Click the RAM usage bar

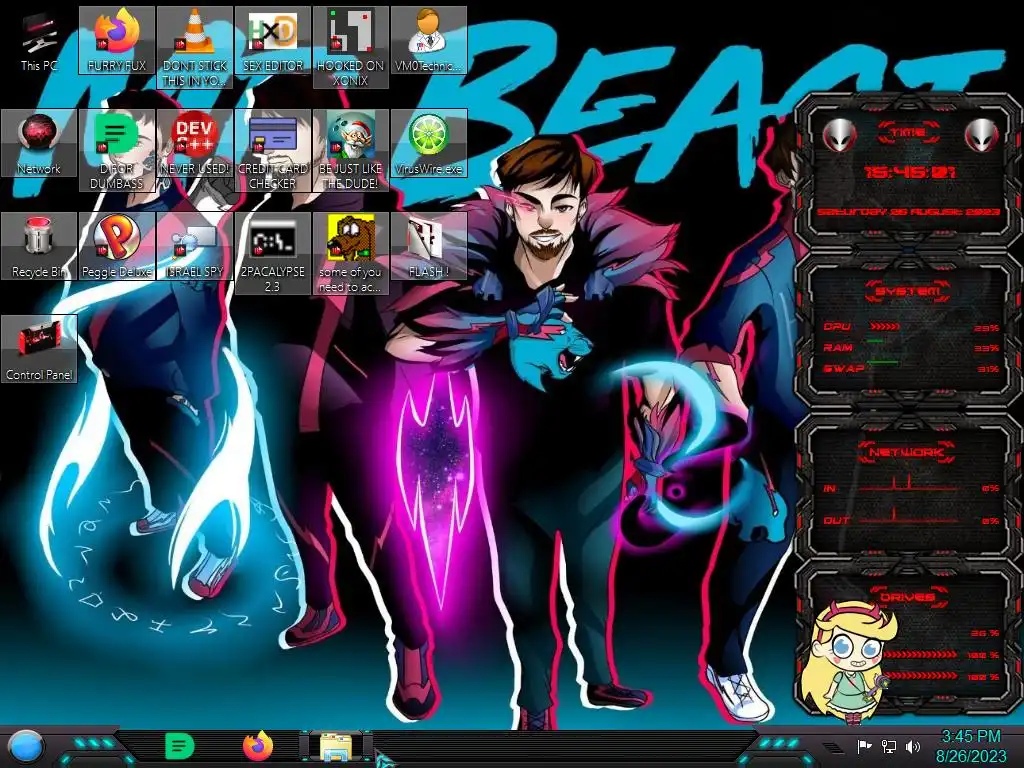tap(875, 341)
